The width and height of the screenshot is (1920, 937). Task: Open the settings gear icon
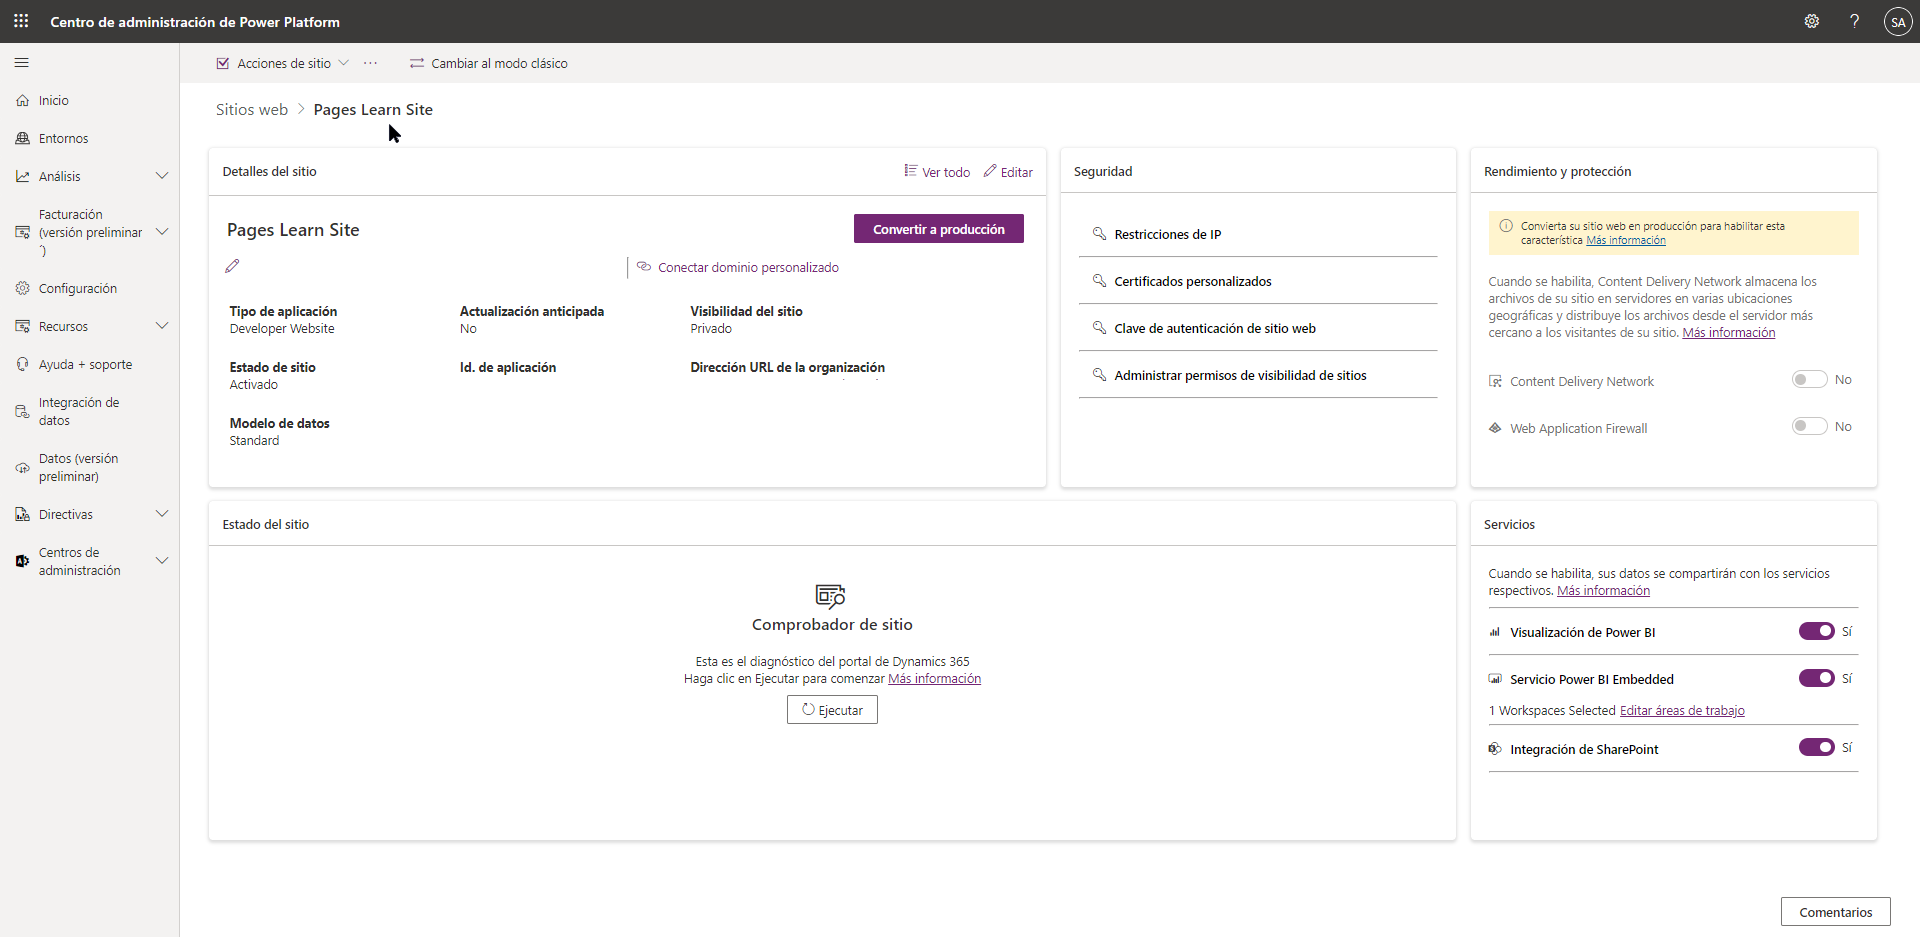coord(1811,21)
